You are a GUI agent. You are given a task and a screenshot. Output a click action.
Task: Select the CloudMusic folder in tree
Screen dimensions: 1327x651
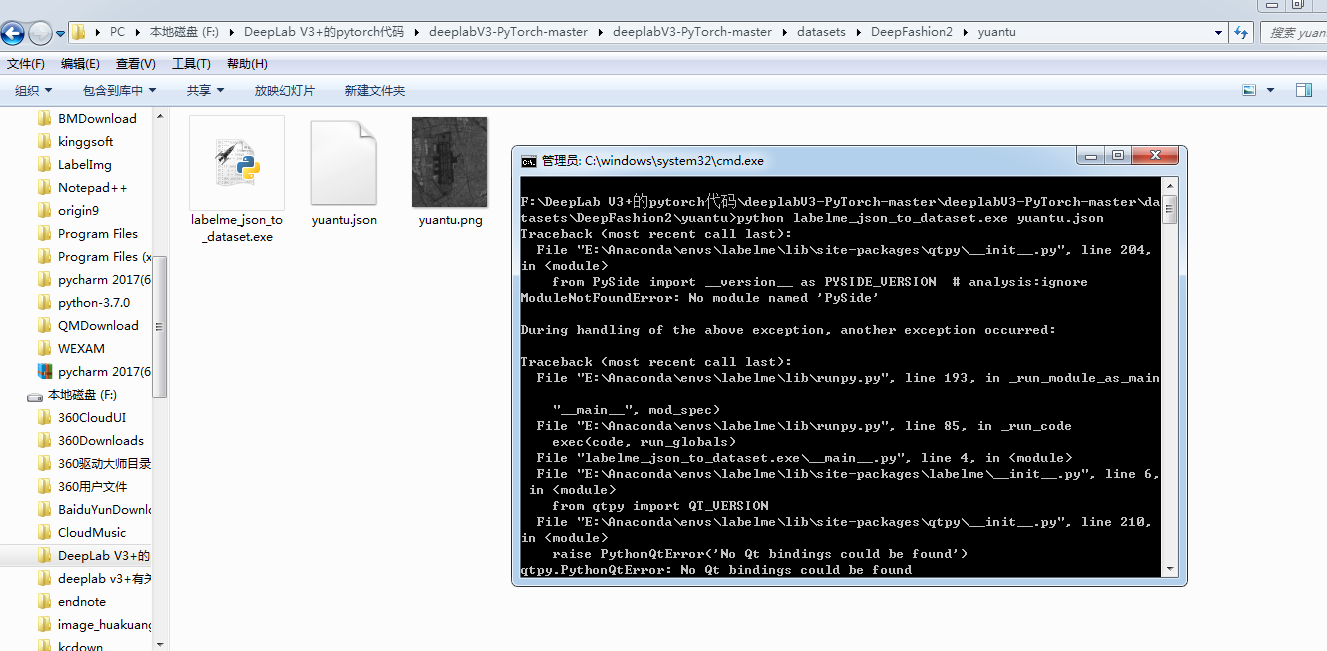[94, 532]
